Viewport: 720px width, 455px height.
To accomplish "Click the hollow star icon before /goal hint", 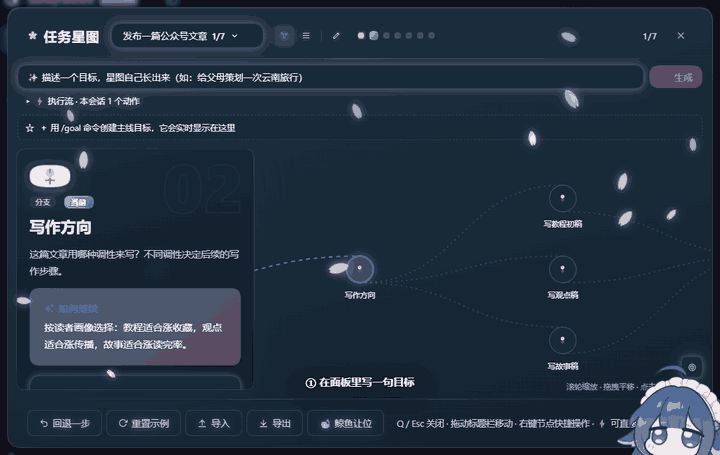I will point(30,128).
